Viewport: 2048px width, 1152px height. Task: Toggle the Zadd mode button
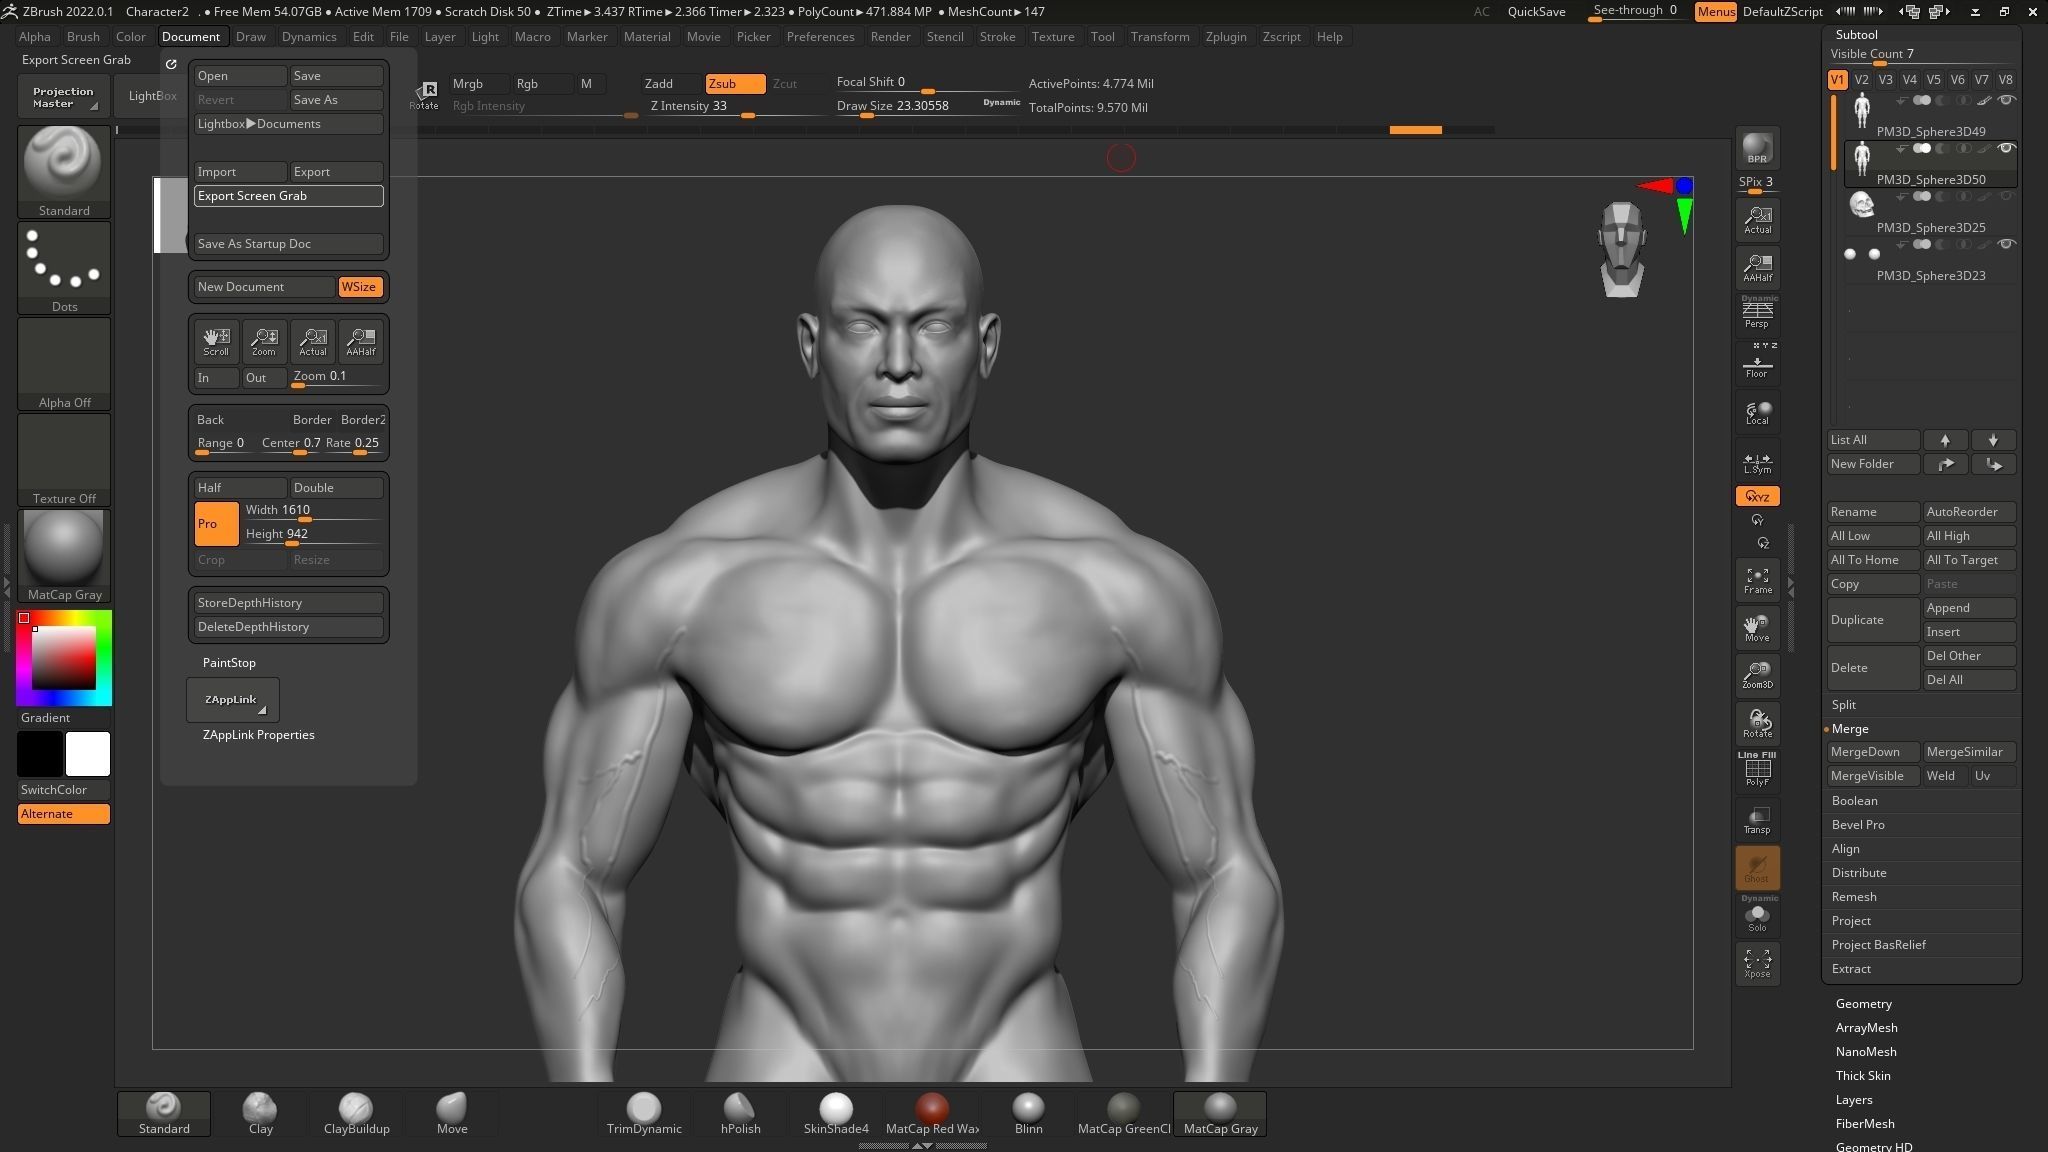[x=671, y=83]
